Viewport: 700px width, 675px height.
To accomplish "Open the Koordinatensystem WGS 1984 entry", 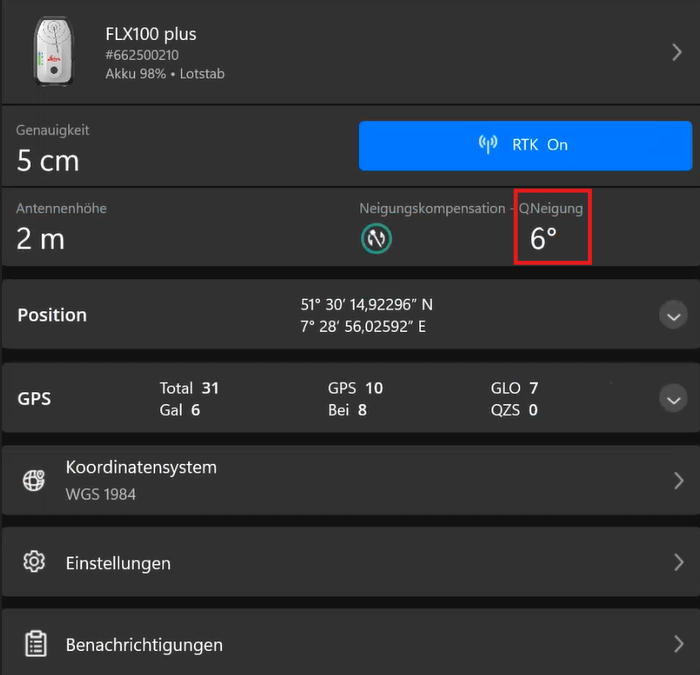I will point(141,480).
